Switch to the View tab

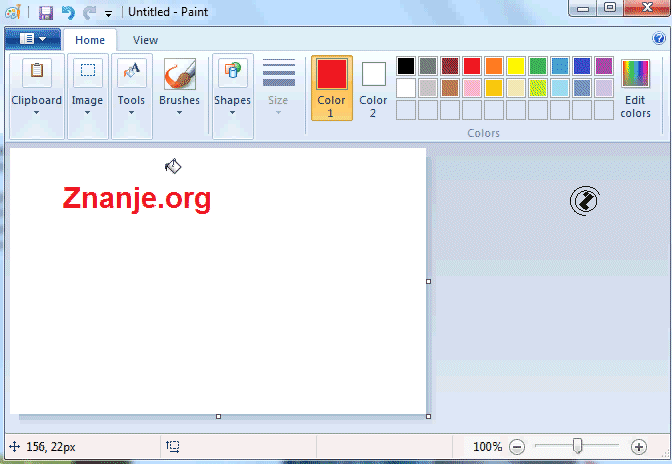click(x=145, y=40)
